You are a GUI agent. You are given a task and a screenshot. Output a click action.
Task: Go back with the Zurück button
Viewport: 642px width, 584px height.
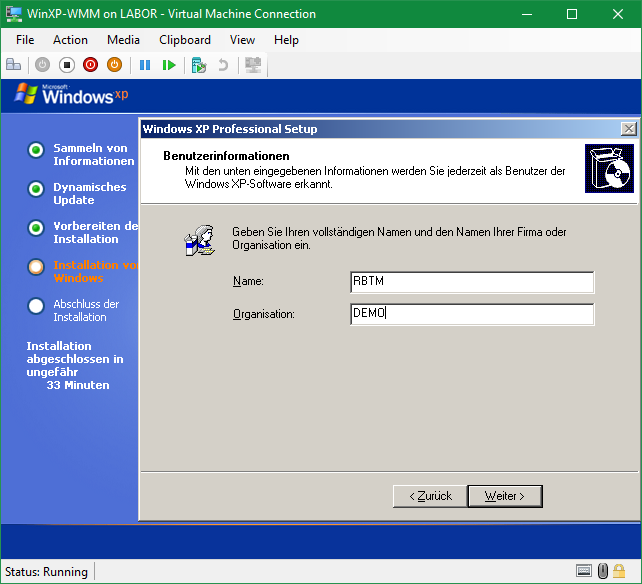point(428,496)
